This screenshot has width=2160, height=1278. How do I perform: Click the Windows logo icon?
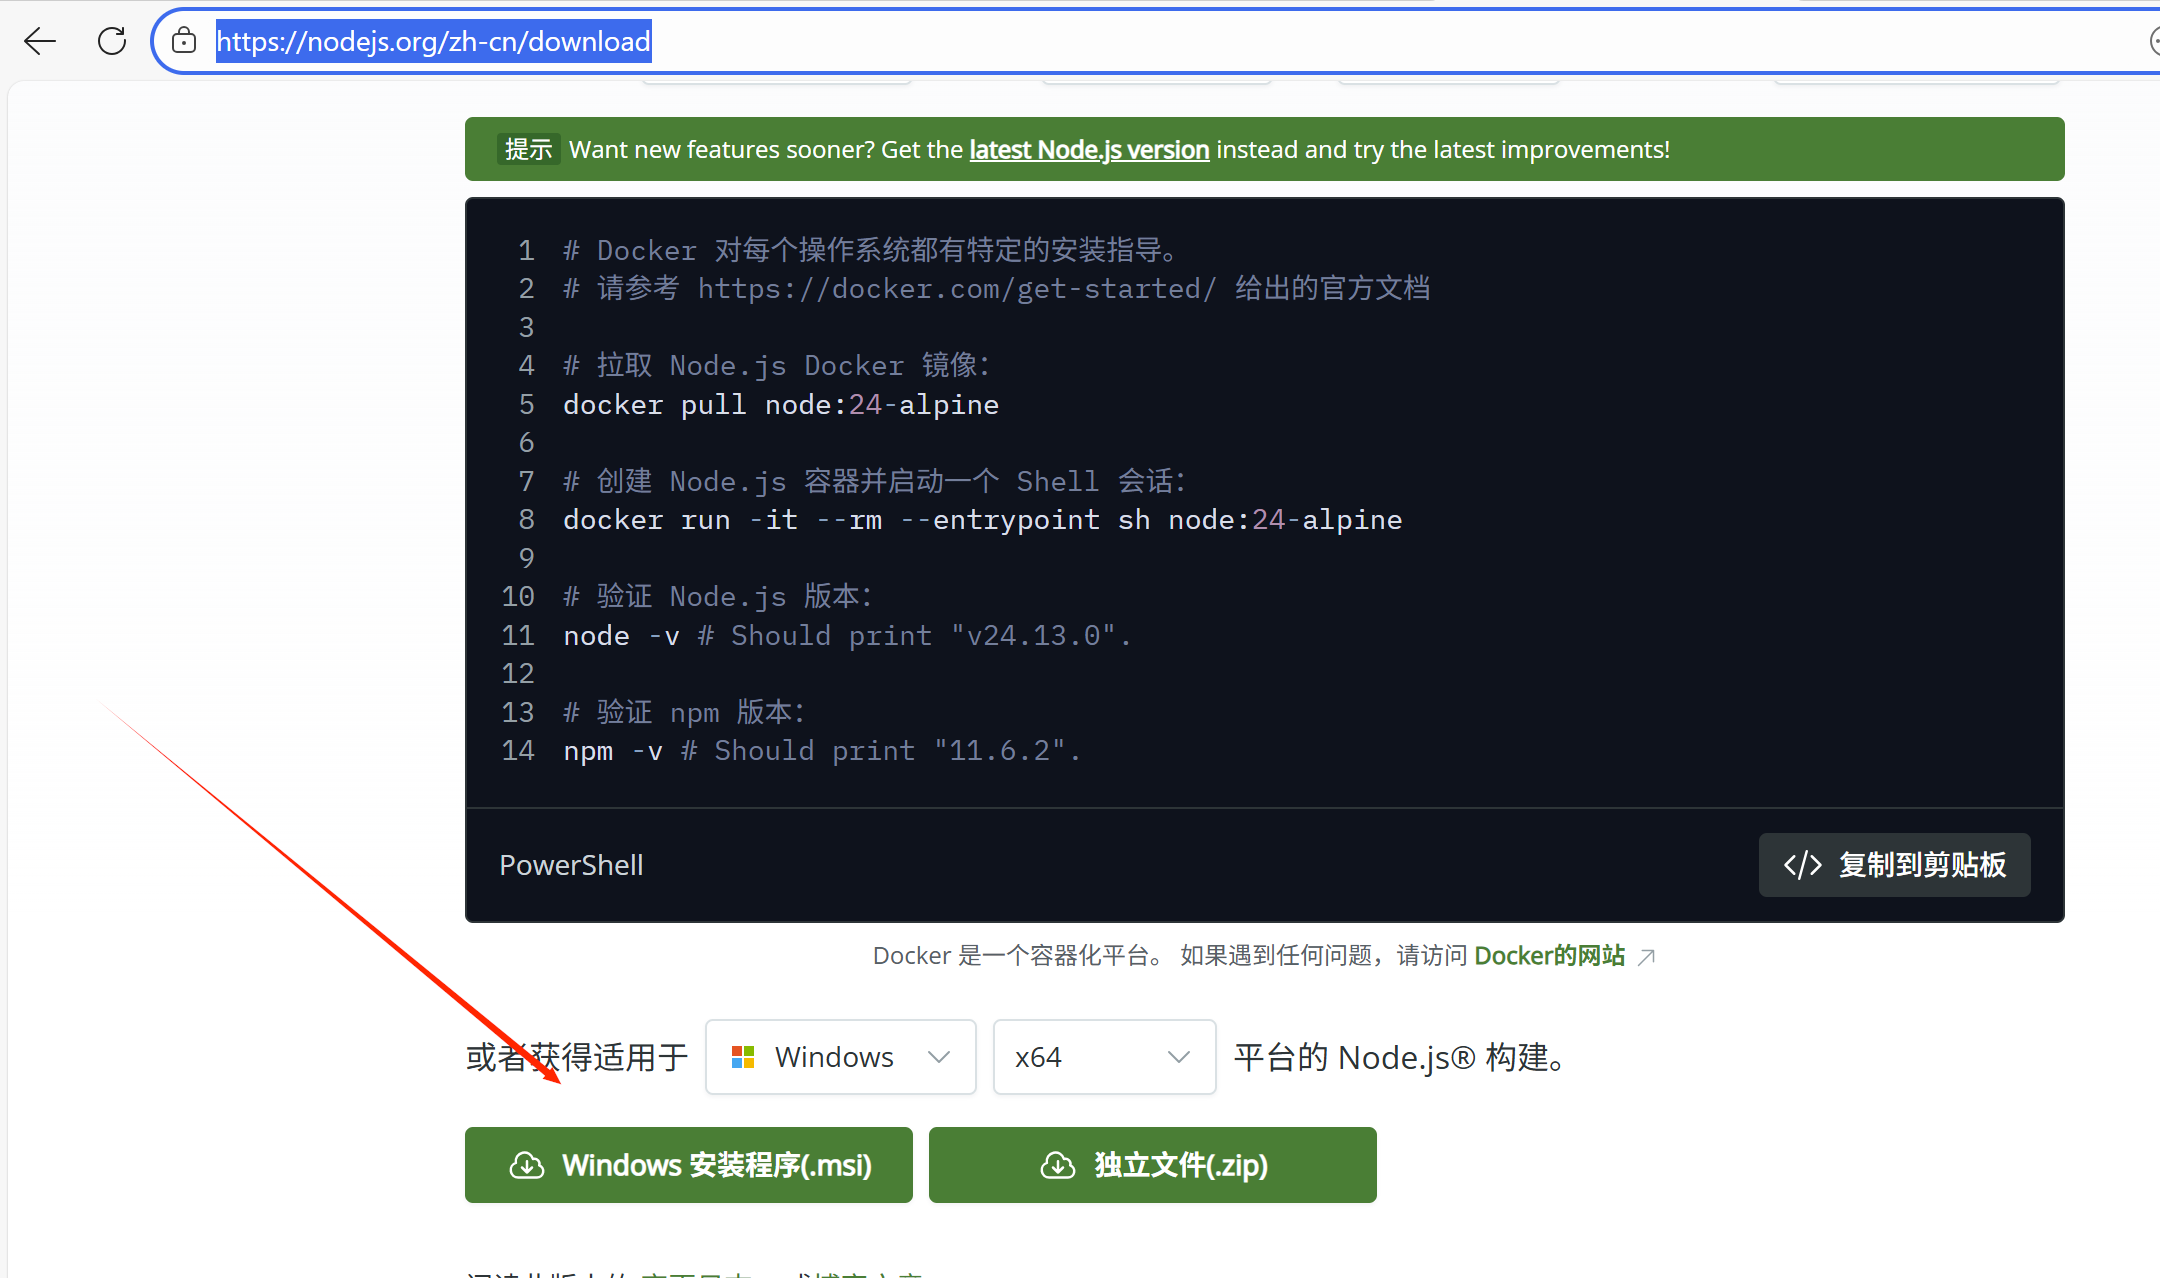743,1057
